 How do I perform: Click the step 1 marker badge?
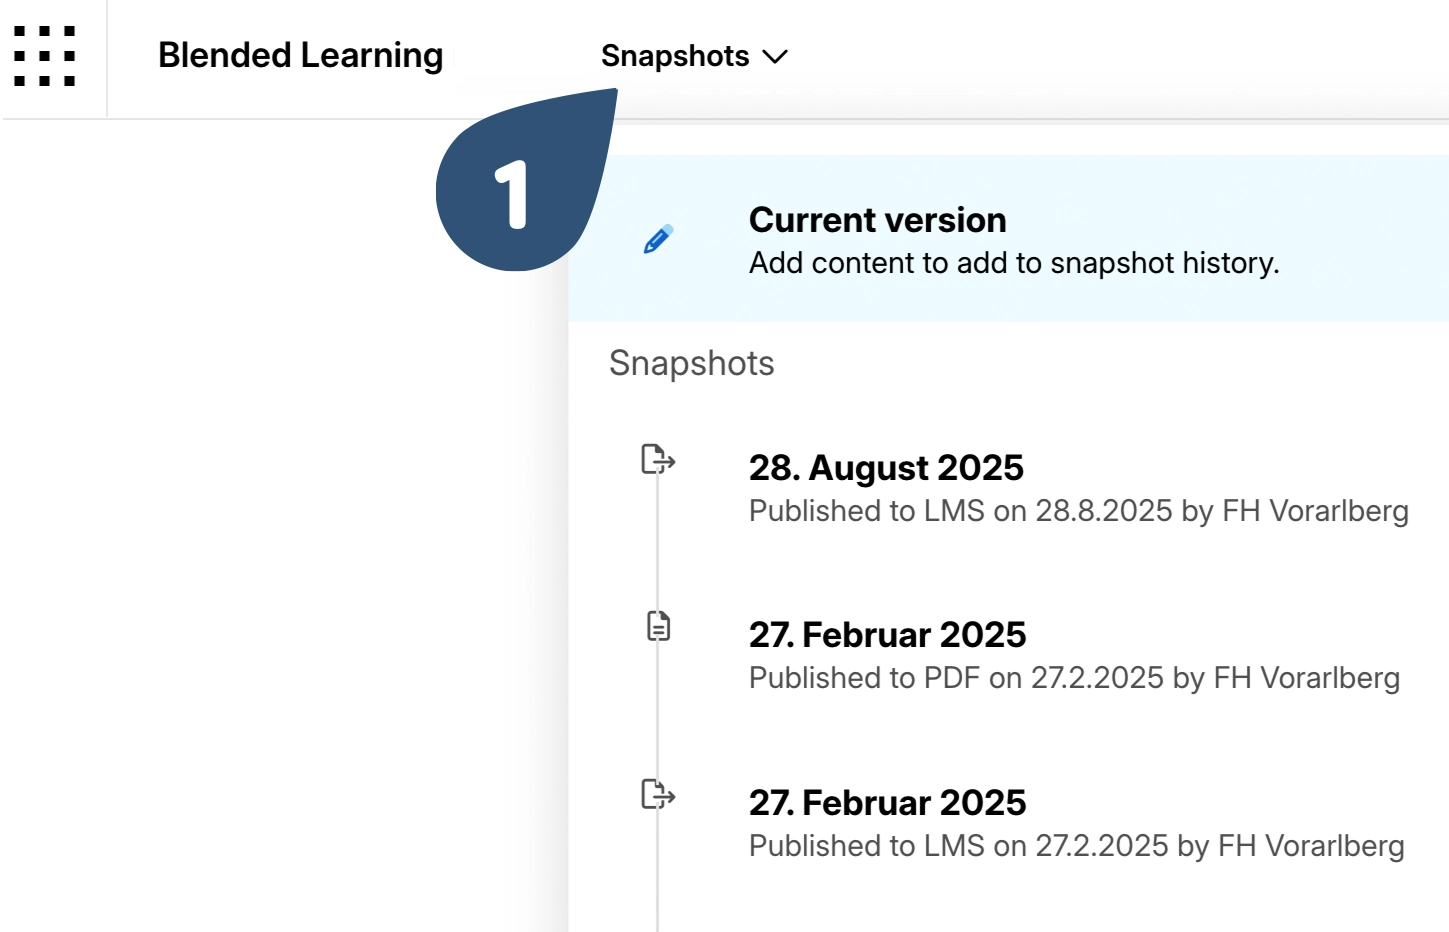tap(512, 197)
